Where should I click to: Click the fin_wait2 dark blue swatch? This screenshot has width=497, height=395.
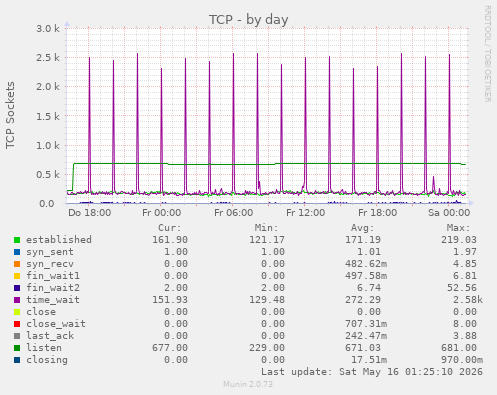pyautogui.click(x=17, y=288)
